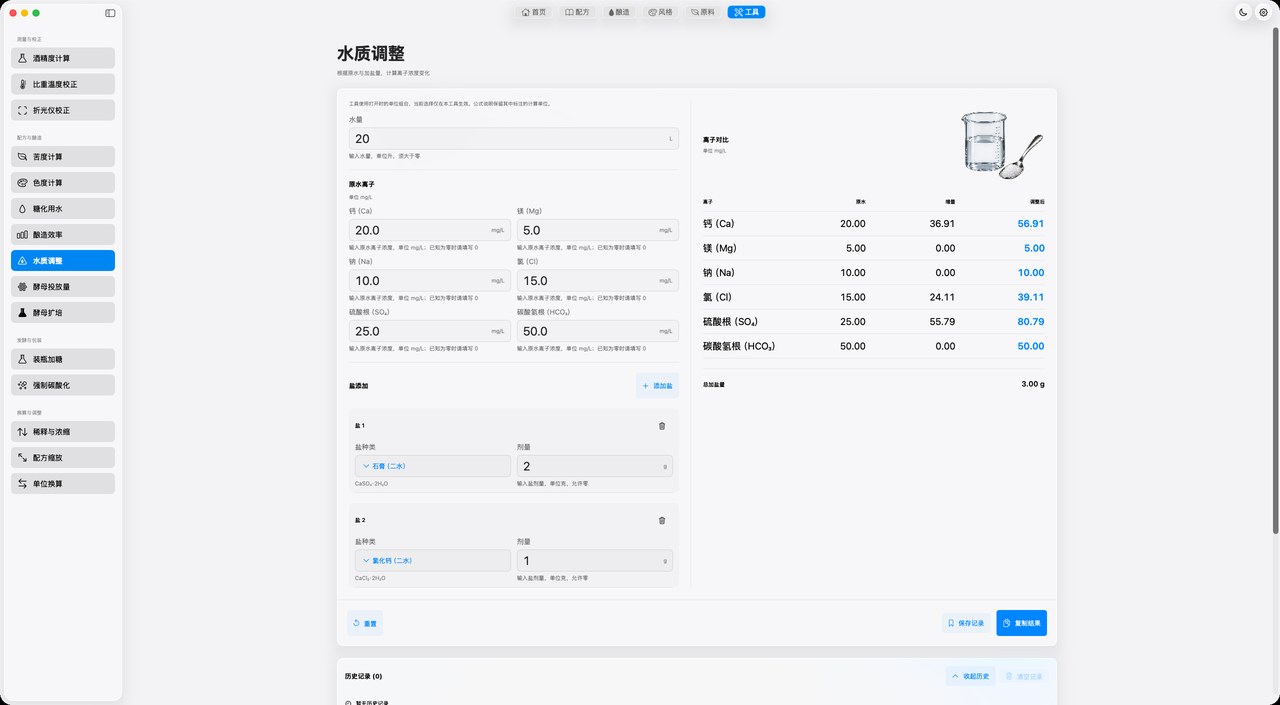The height and width of the screenshot is (705, 1280).
Task: Delete salt 盐 2 with trash icon
Action: (662, 520)
